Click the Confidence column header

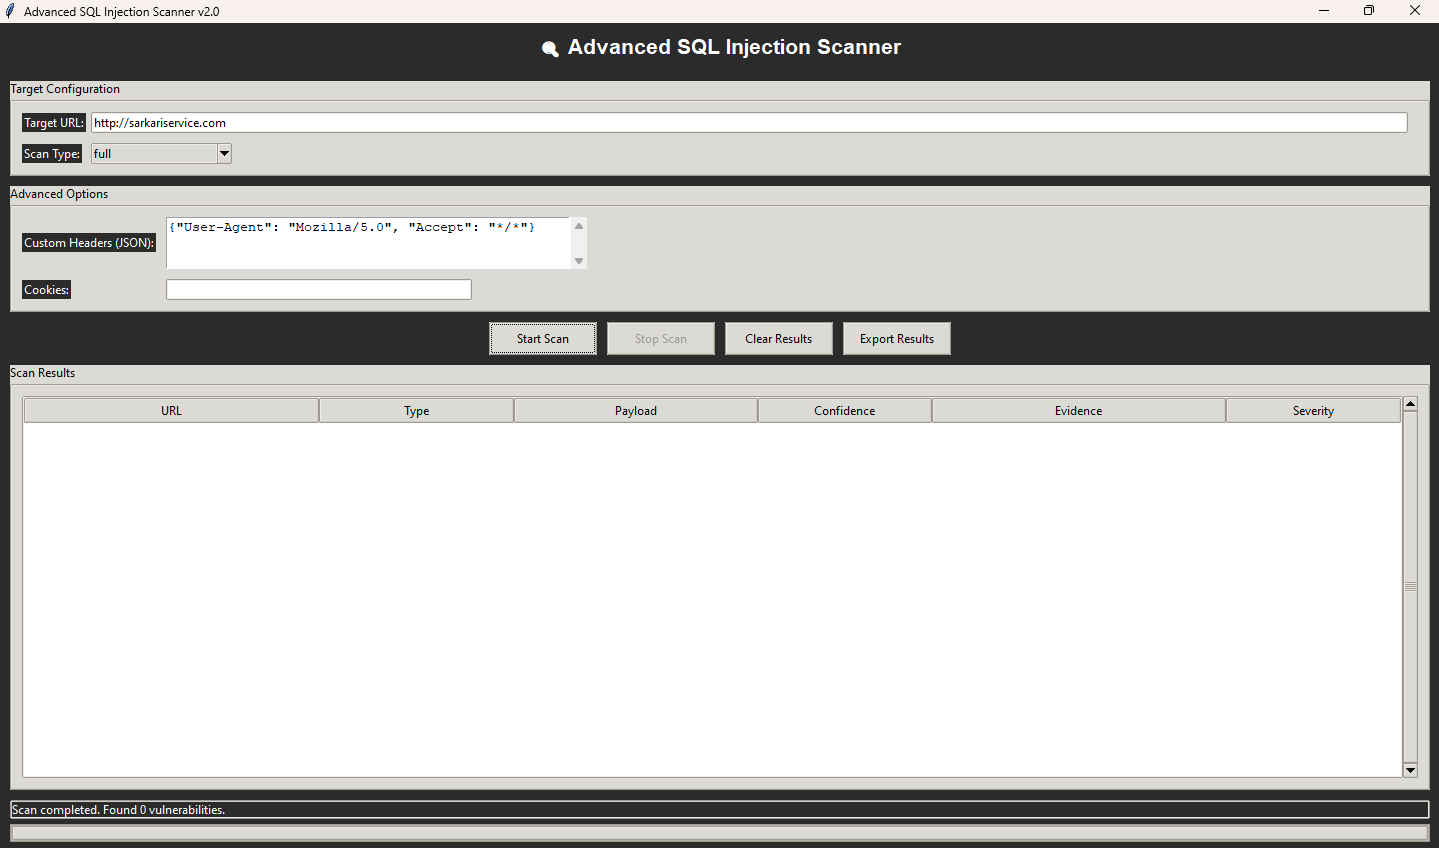coord(844,411)
